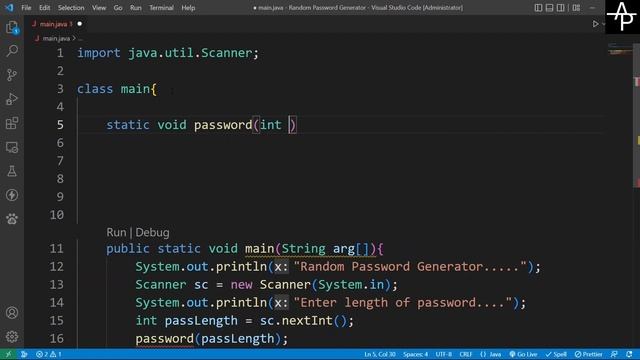640x360 pixels.
Task: Toggle the bottom panel layout
Action: 549,8
